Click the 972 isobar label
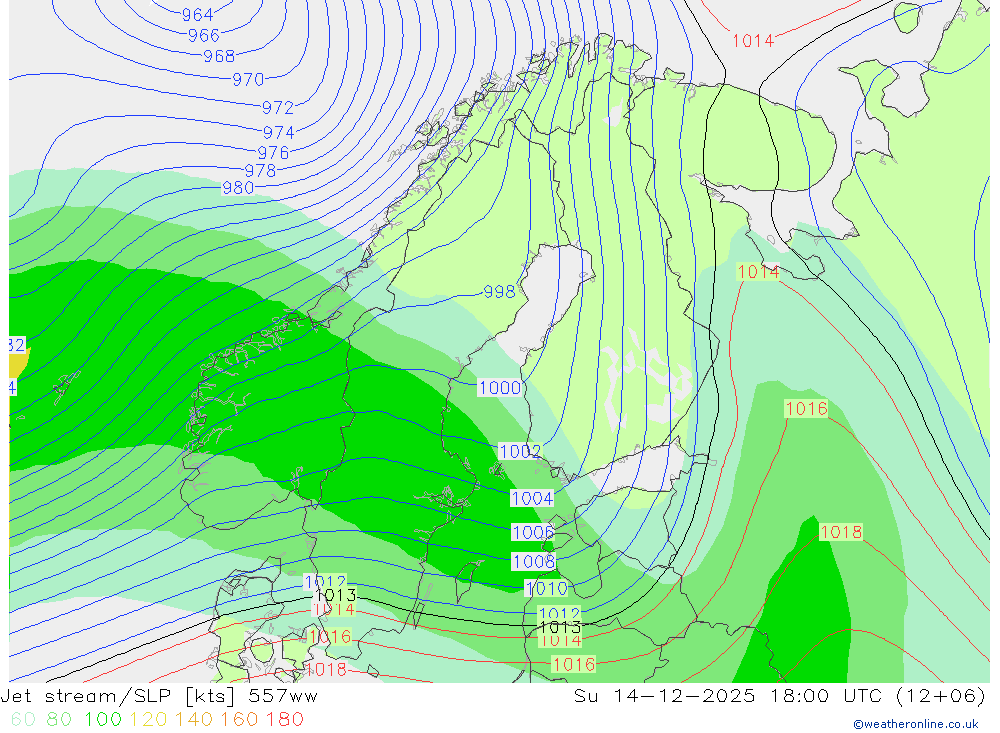This screenshot has height=733, width=1000. tap(278, 107)
